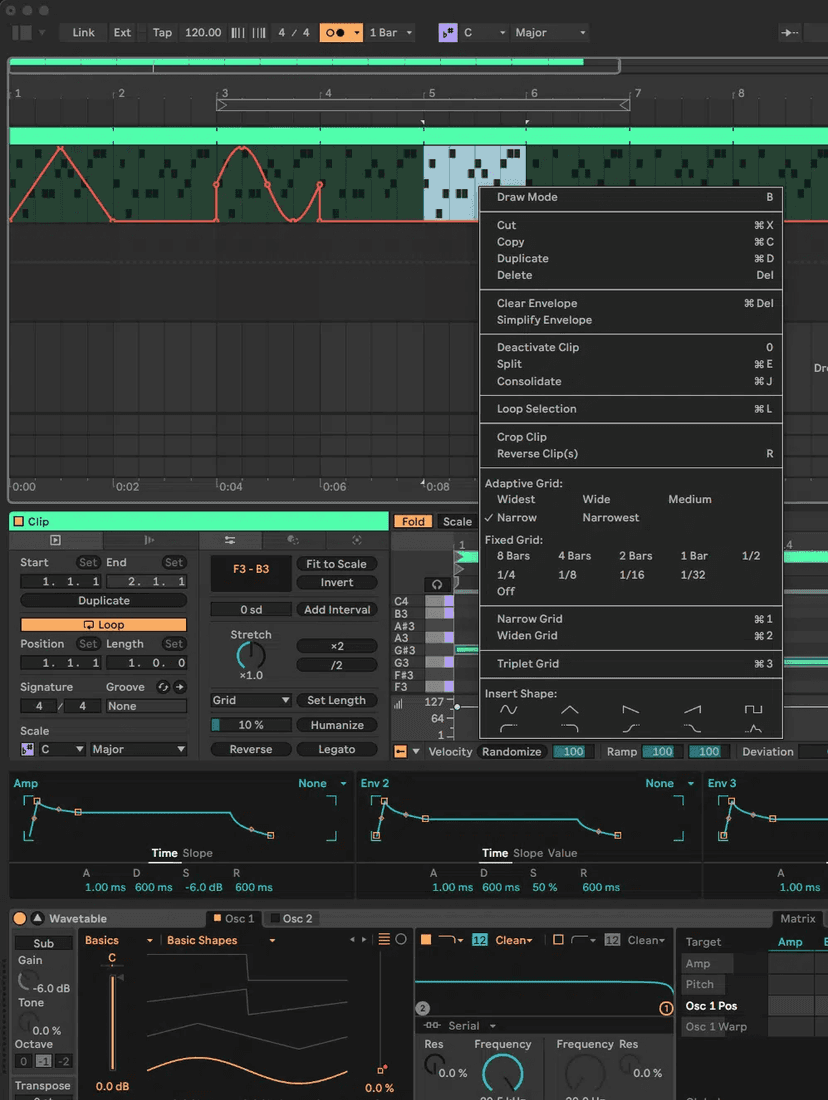The width and height of the screenshot is (828, 1100).
Task: Click the Legato button
Action: (x=337, y=749)
